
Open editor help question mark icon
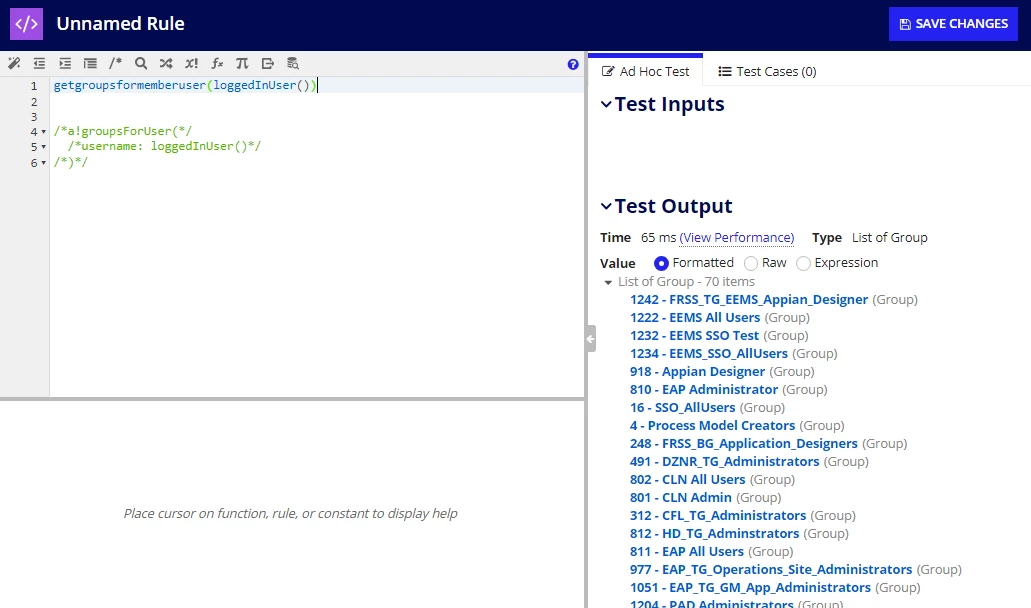573,64
